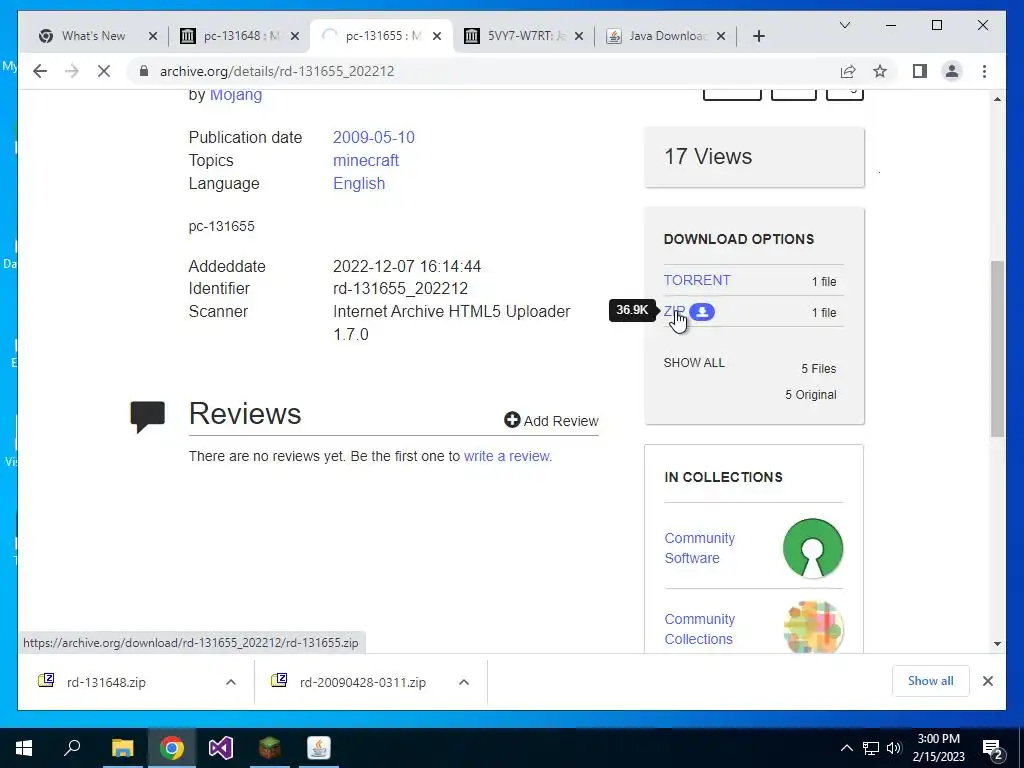Show hidden system tray icons
Viewport: 1024px width, 768px height.
[x=846, y=748]
